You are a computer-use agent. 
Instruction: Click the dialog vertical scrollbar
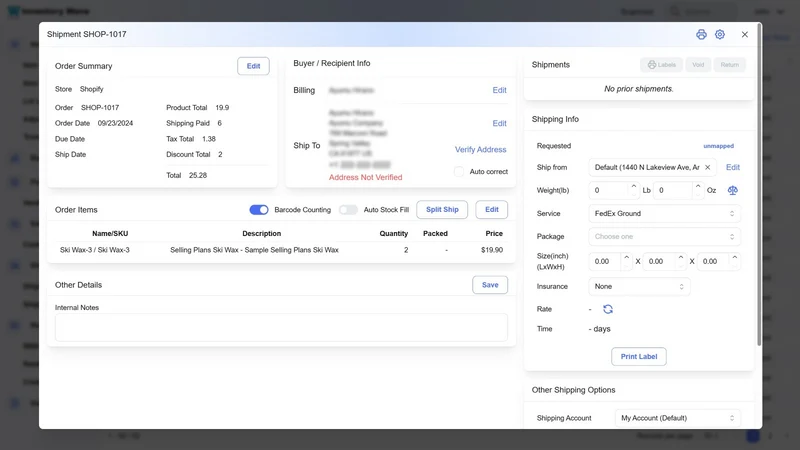[759, 185]
